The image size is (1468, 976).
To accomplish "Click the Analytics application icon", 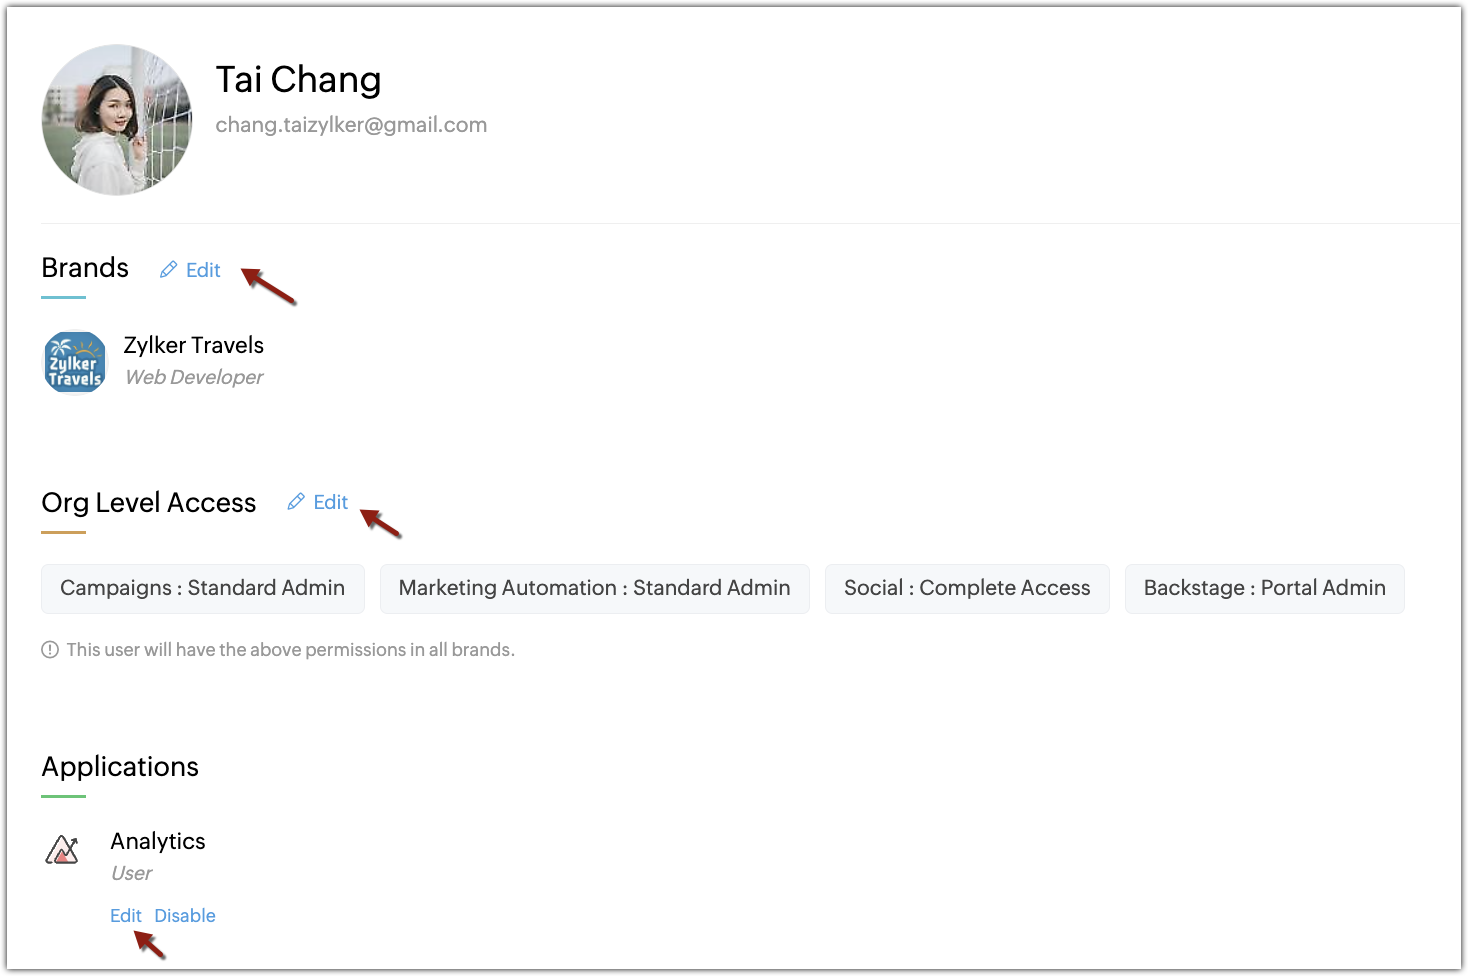I will point(62,851).
